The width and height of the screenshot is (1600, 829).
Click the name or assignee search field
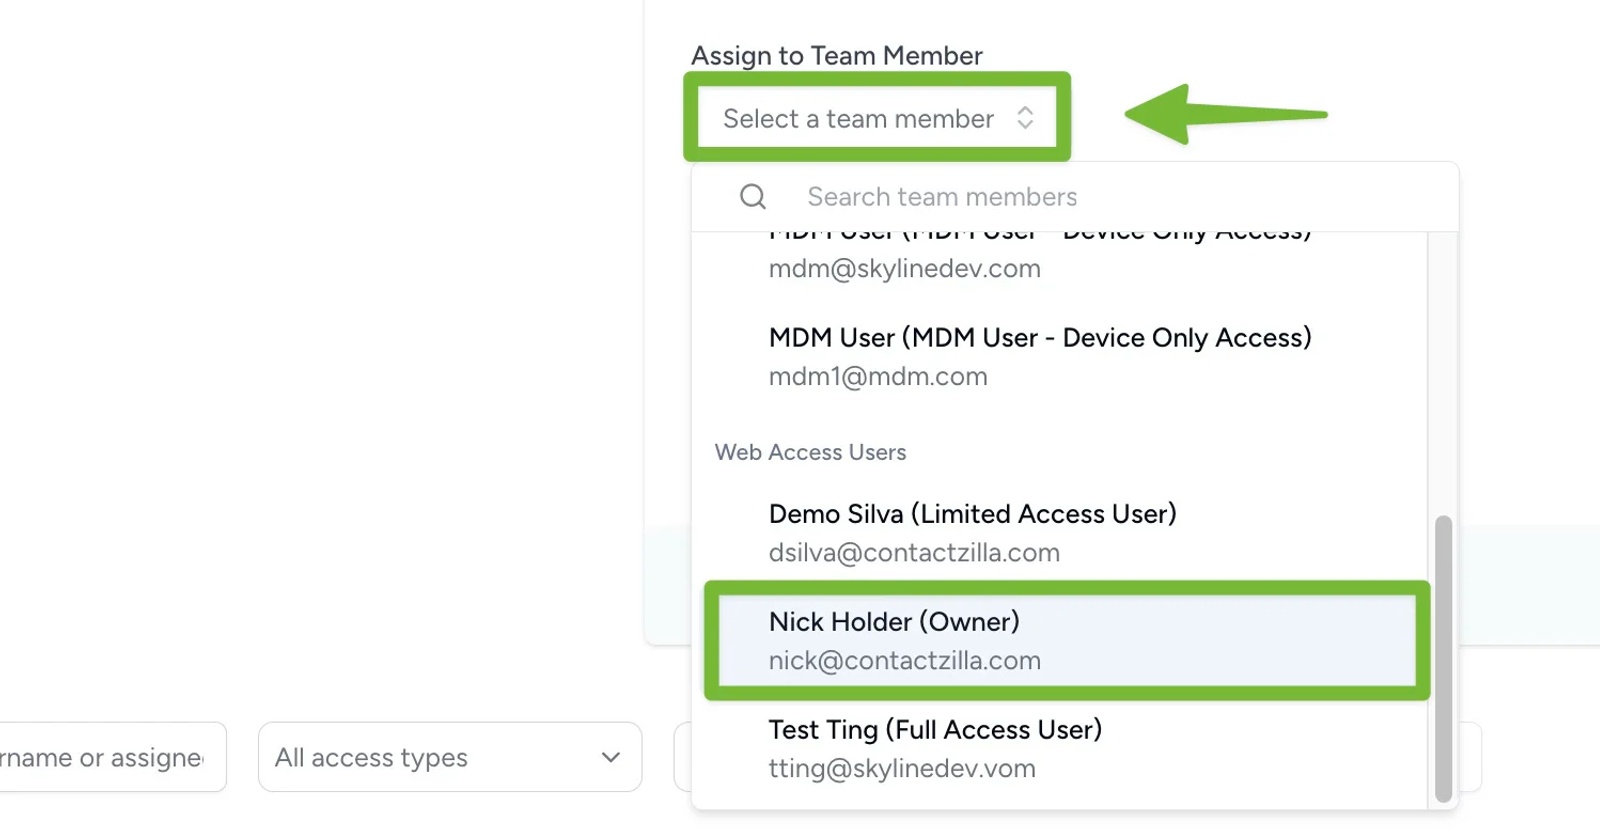tap(112, 757)
